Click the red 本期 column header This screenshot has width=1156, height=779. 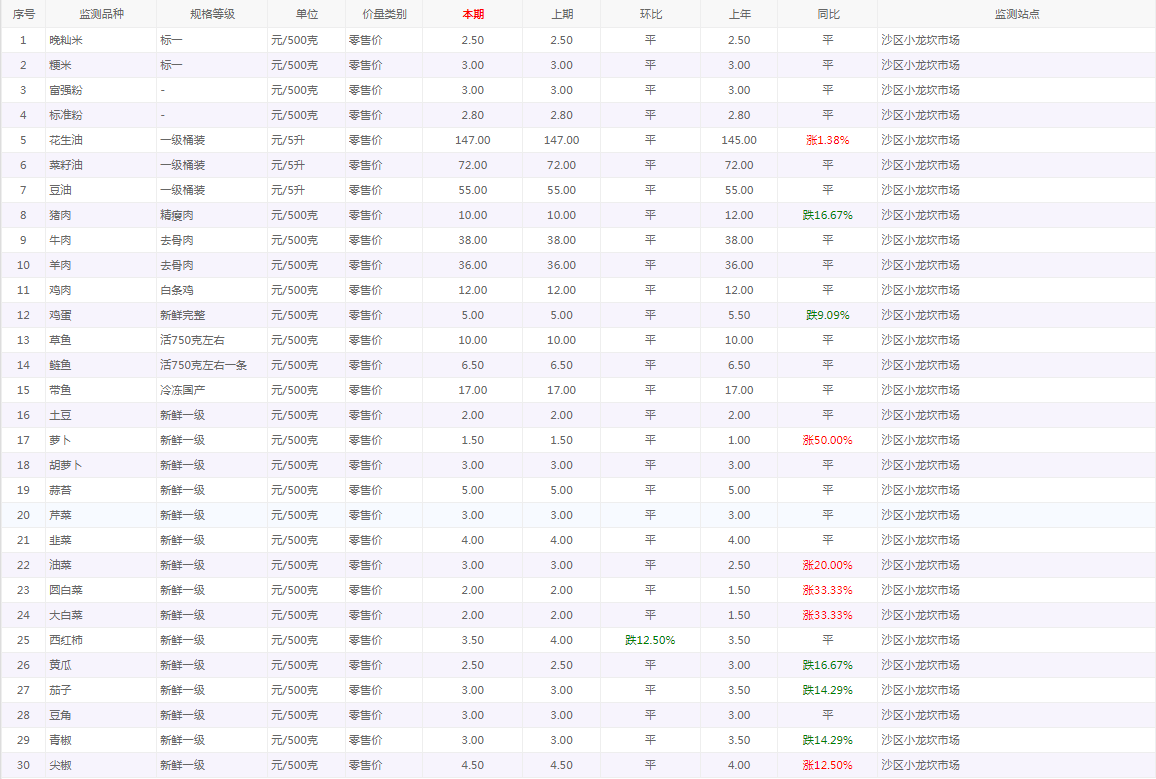point(473,14)
